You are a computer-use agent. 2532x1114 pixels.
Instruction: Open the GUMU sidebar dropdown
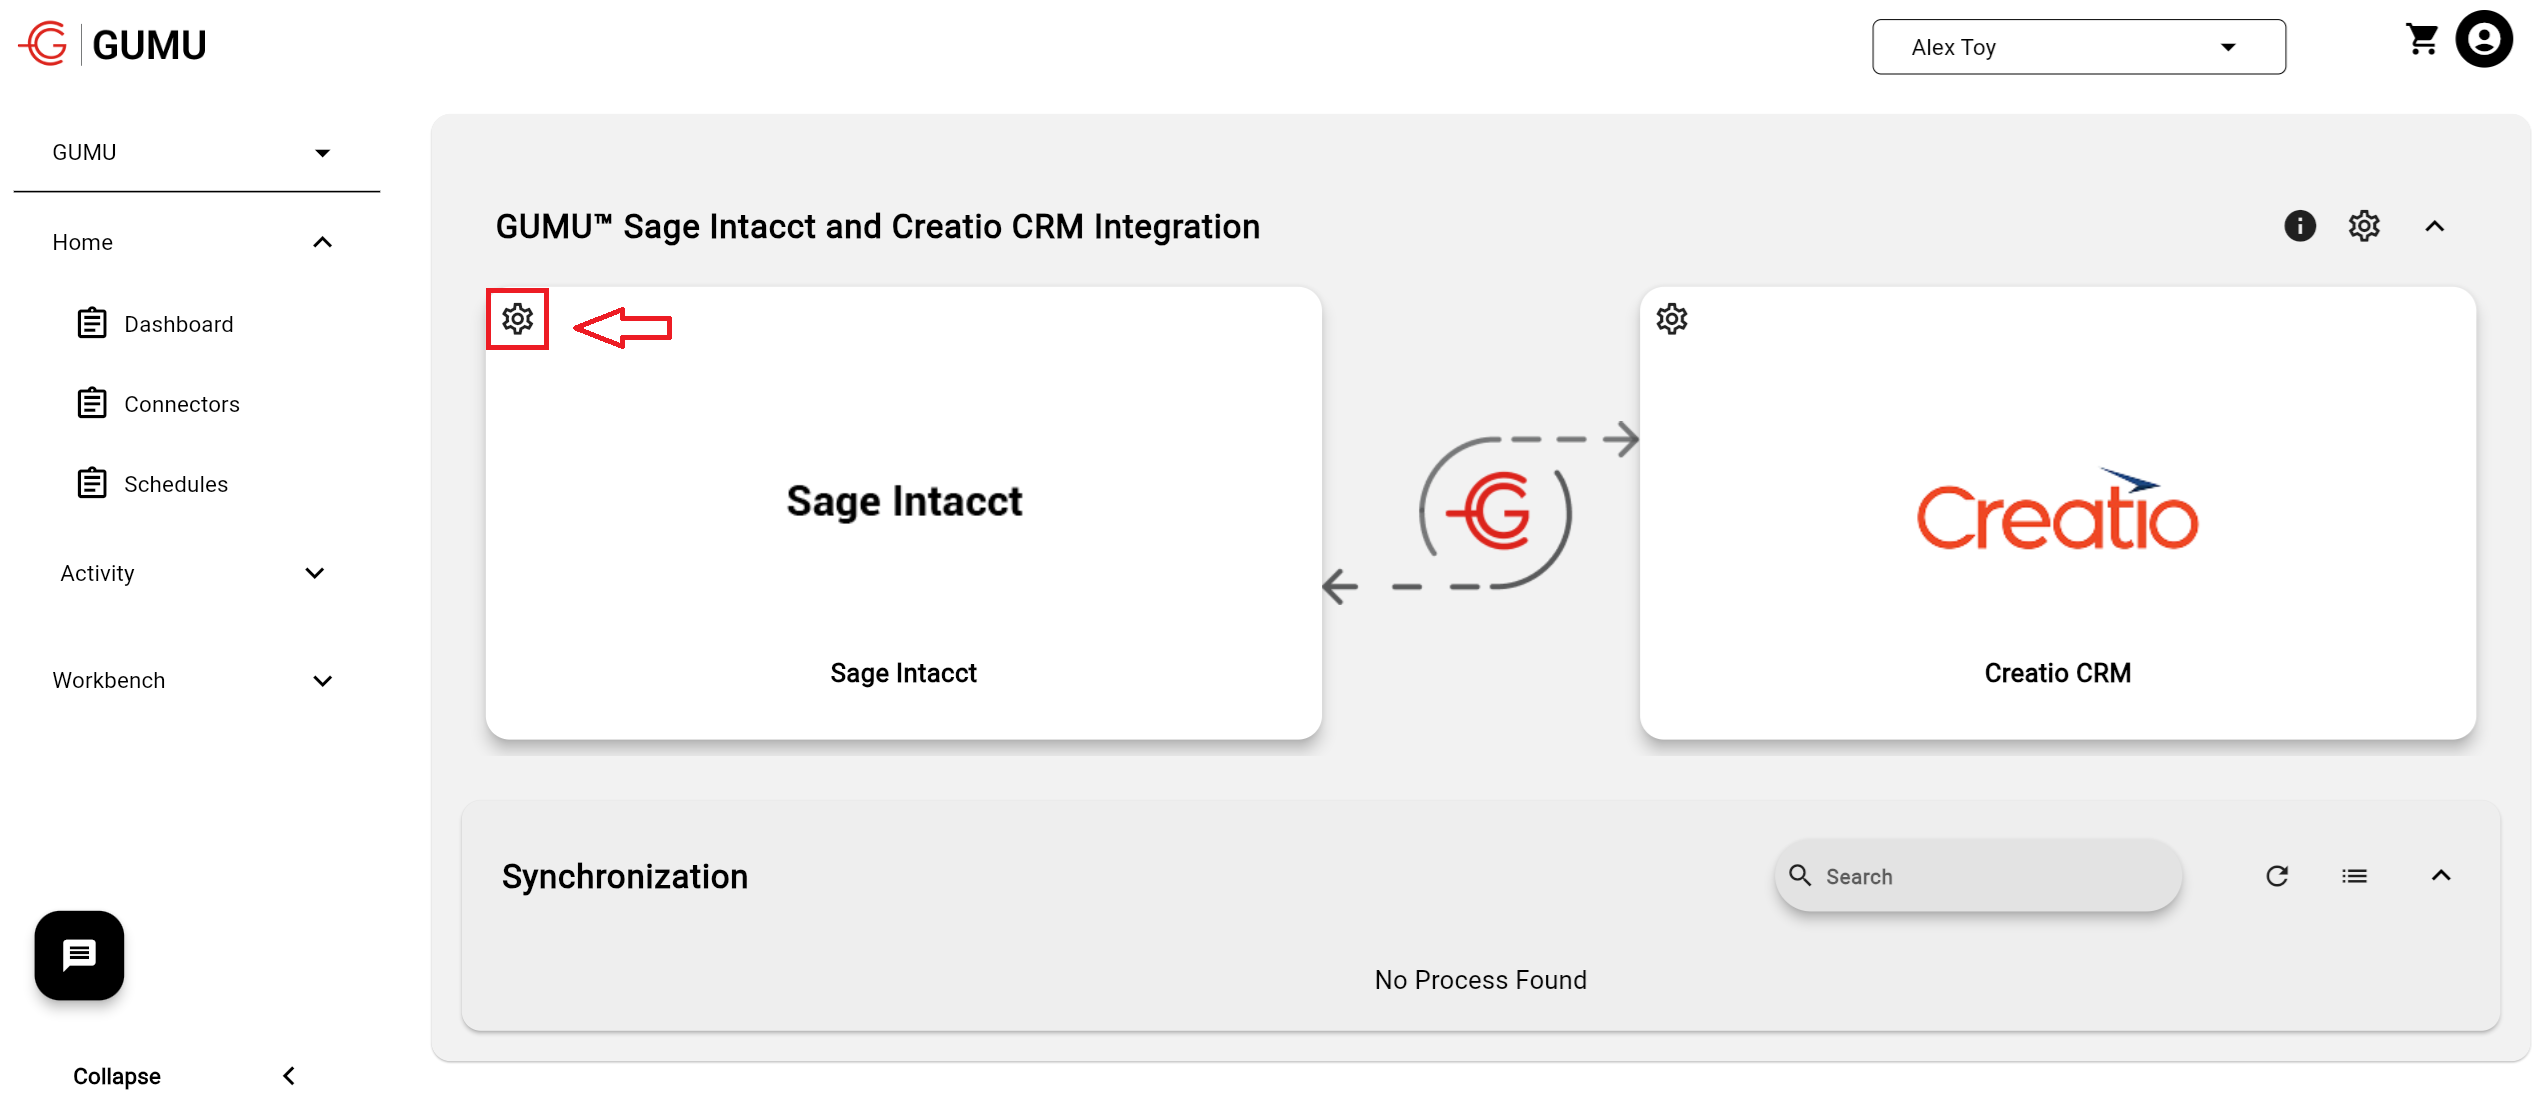click(195, 153)
